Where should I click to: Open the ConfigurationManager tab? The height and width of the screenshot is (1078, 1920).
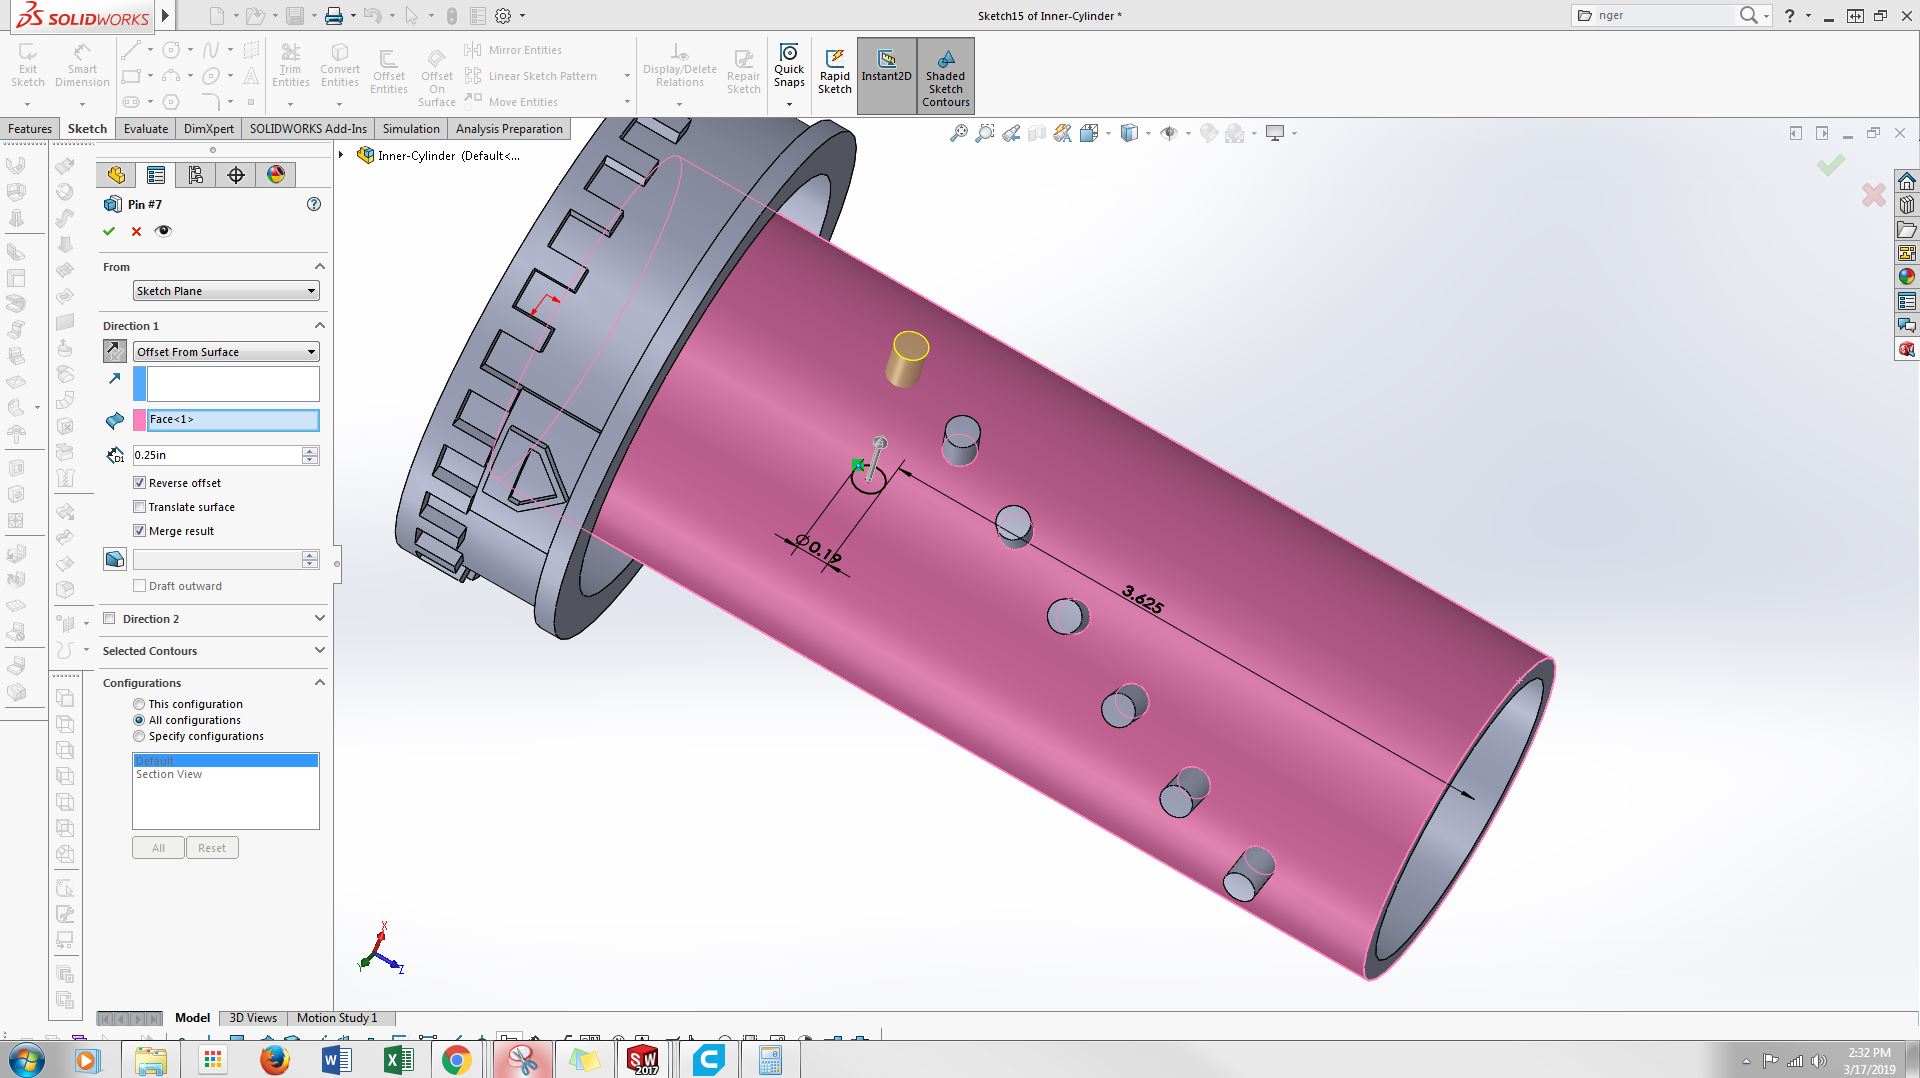[196, 175]
